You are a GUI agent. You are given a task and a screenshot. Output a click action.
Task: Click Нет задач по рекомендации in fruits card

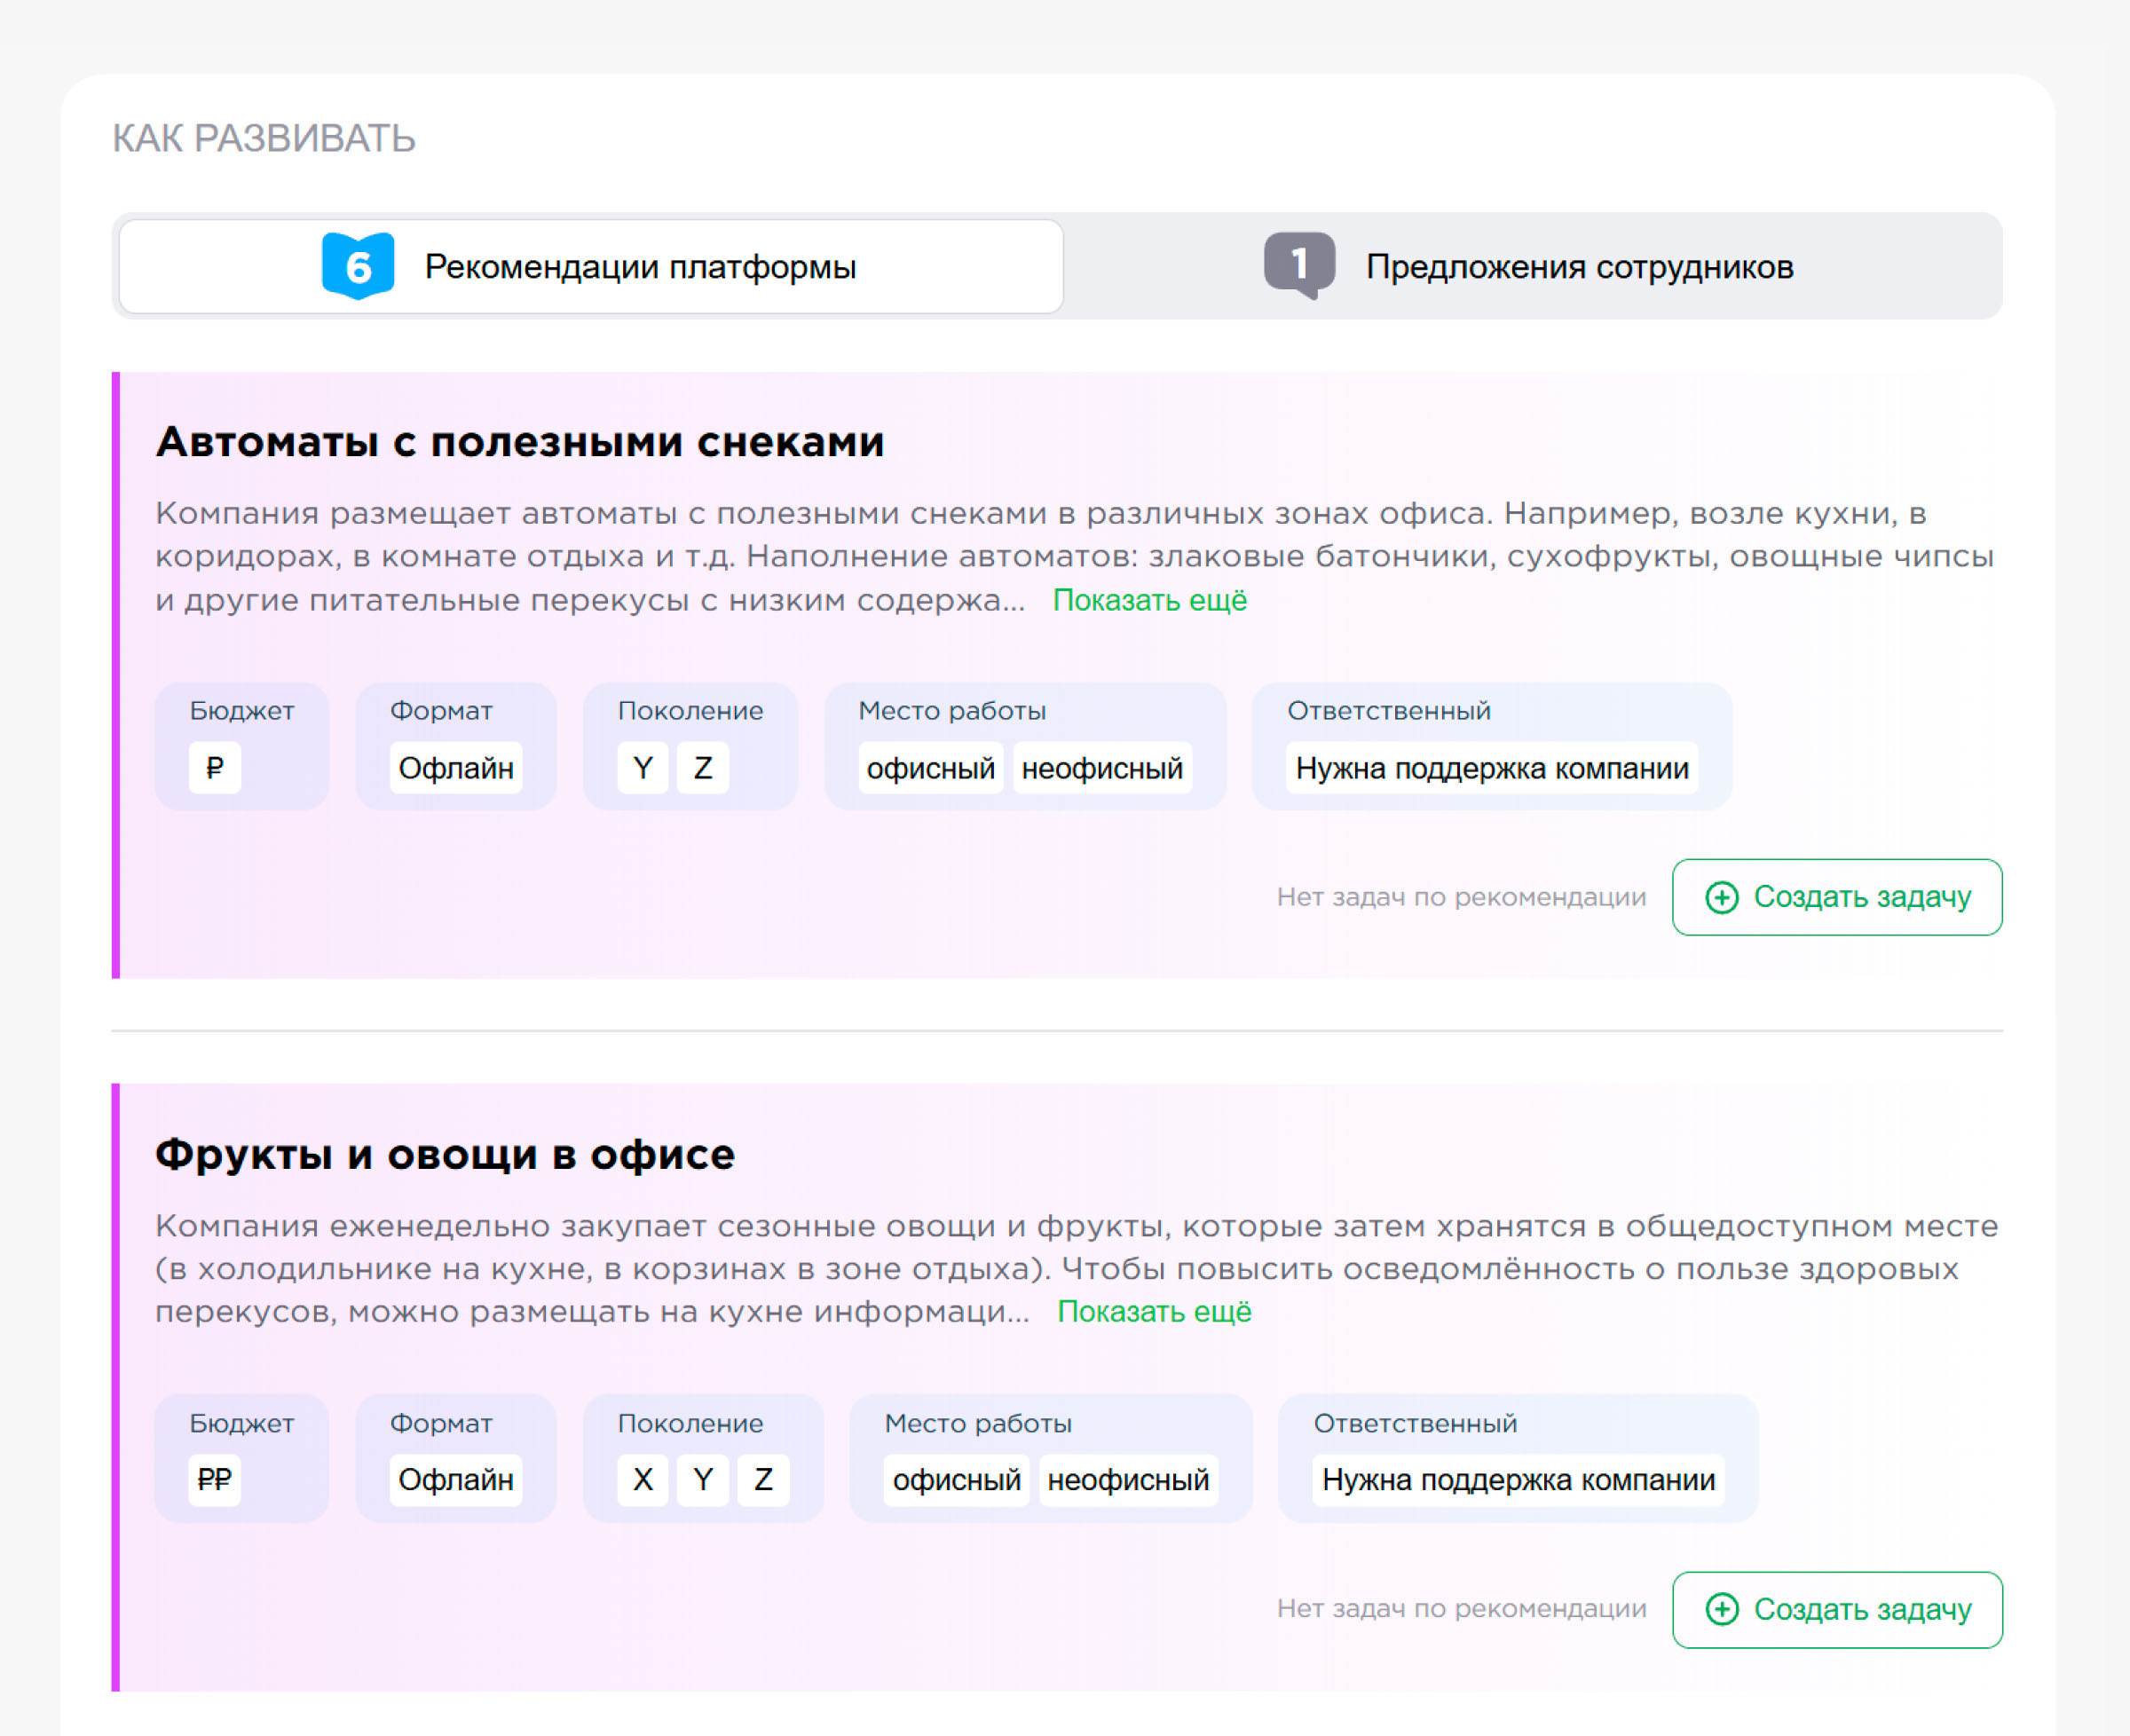coord(1461,1609)
